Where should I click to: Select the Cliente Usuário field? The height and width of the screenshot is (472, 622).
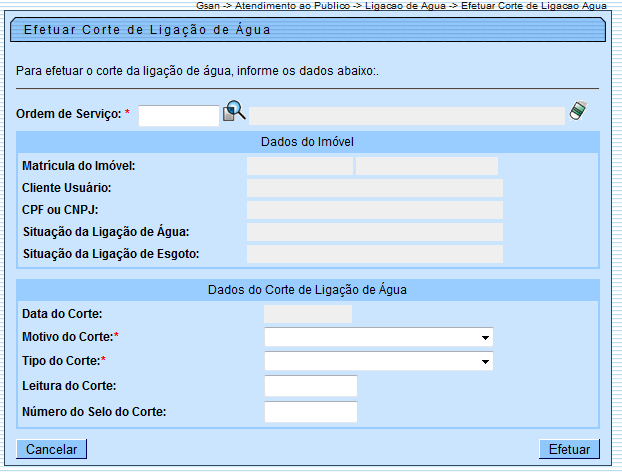pyautogui.click(x=375, y=188)
